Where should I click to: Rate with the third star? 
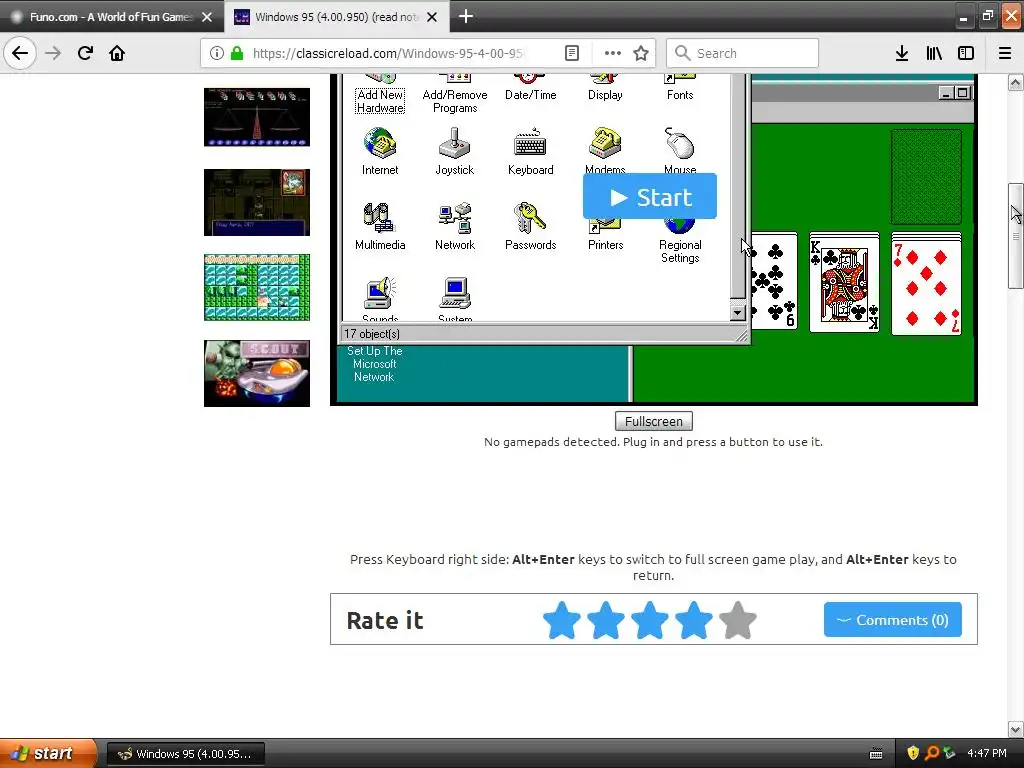(650, 620)
